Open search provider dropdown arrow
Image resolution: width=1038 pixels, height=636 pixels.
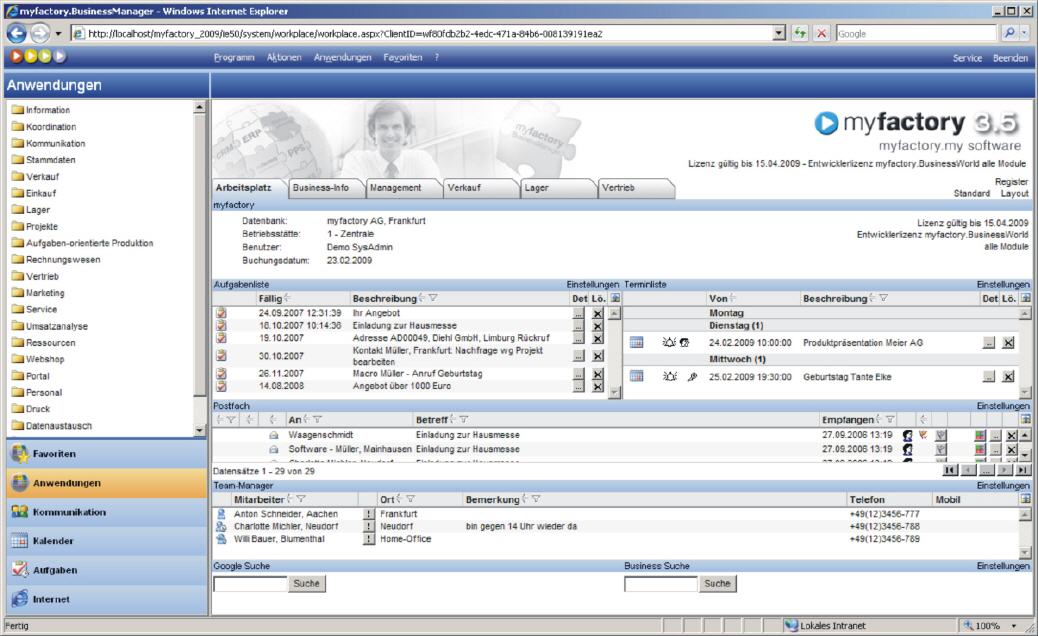click(1025, 33)
